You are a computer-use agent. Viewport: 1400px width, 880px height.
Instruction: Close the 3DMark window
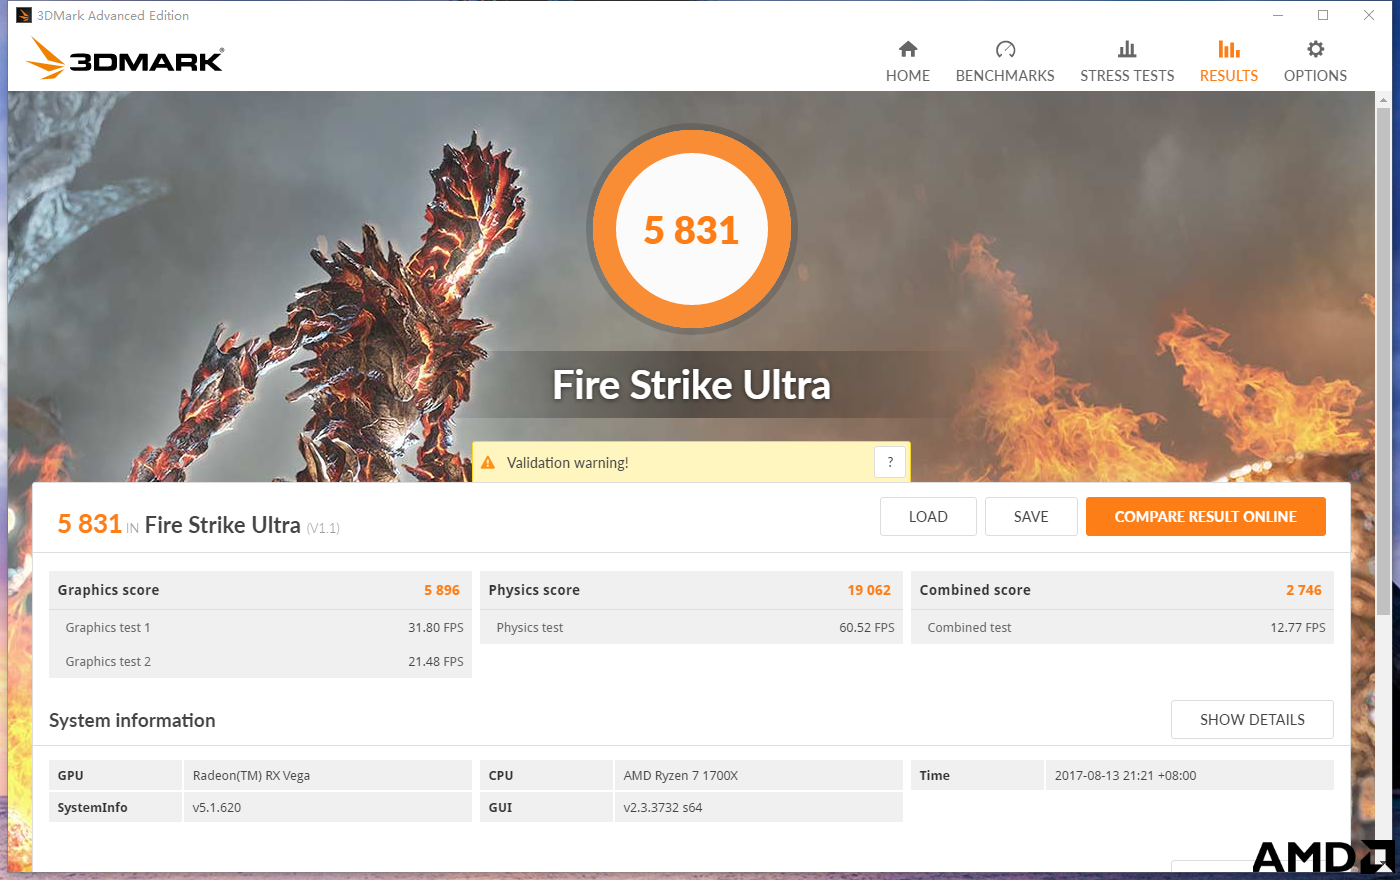pos(1369,15)
